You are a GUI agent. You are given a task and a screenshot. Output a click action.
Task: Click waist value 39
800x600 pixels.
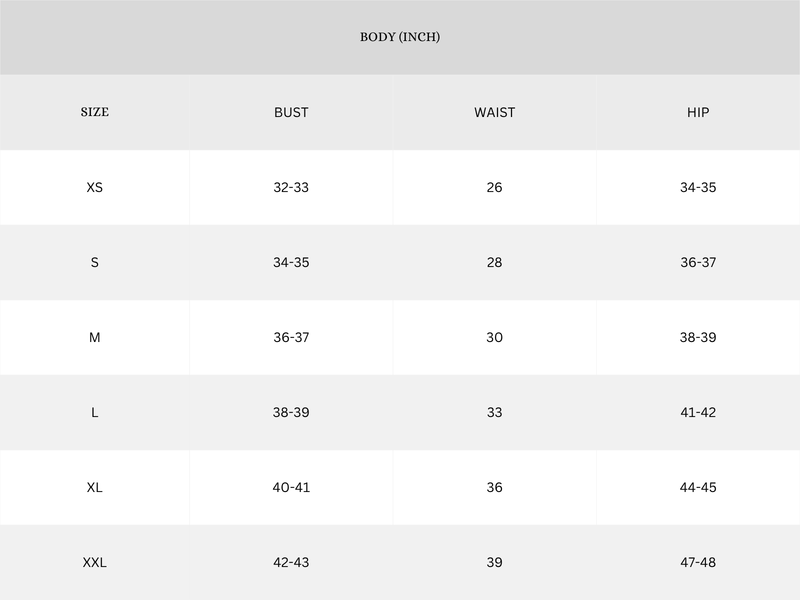click(x=494, y=562)
